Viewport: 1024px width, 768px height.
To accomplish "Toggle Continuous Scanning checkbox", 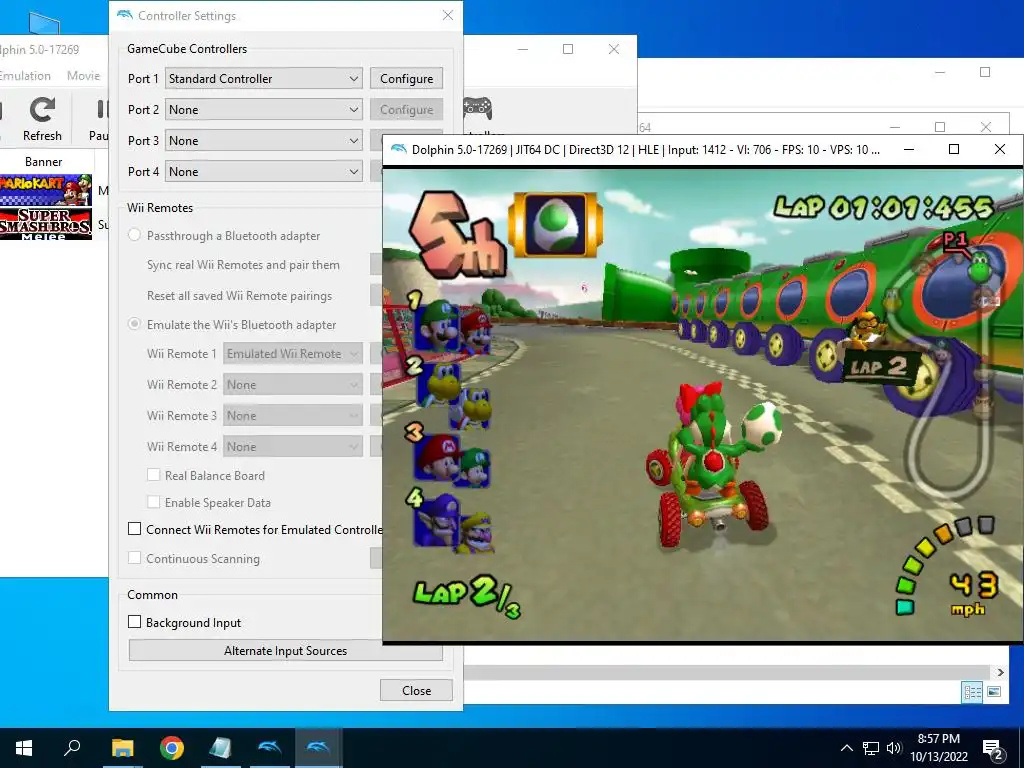I will click(x=135, y=558).
